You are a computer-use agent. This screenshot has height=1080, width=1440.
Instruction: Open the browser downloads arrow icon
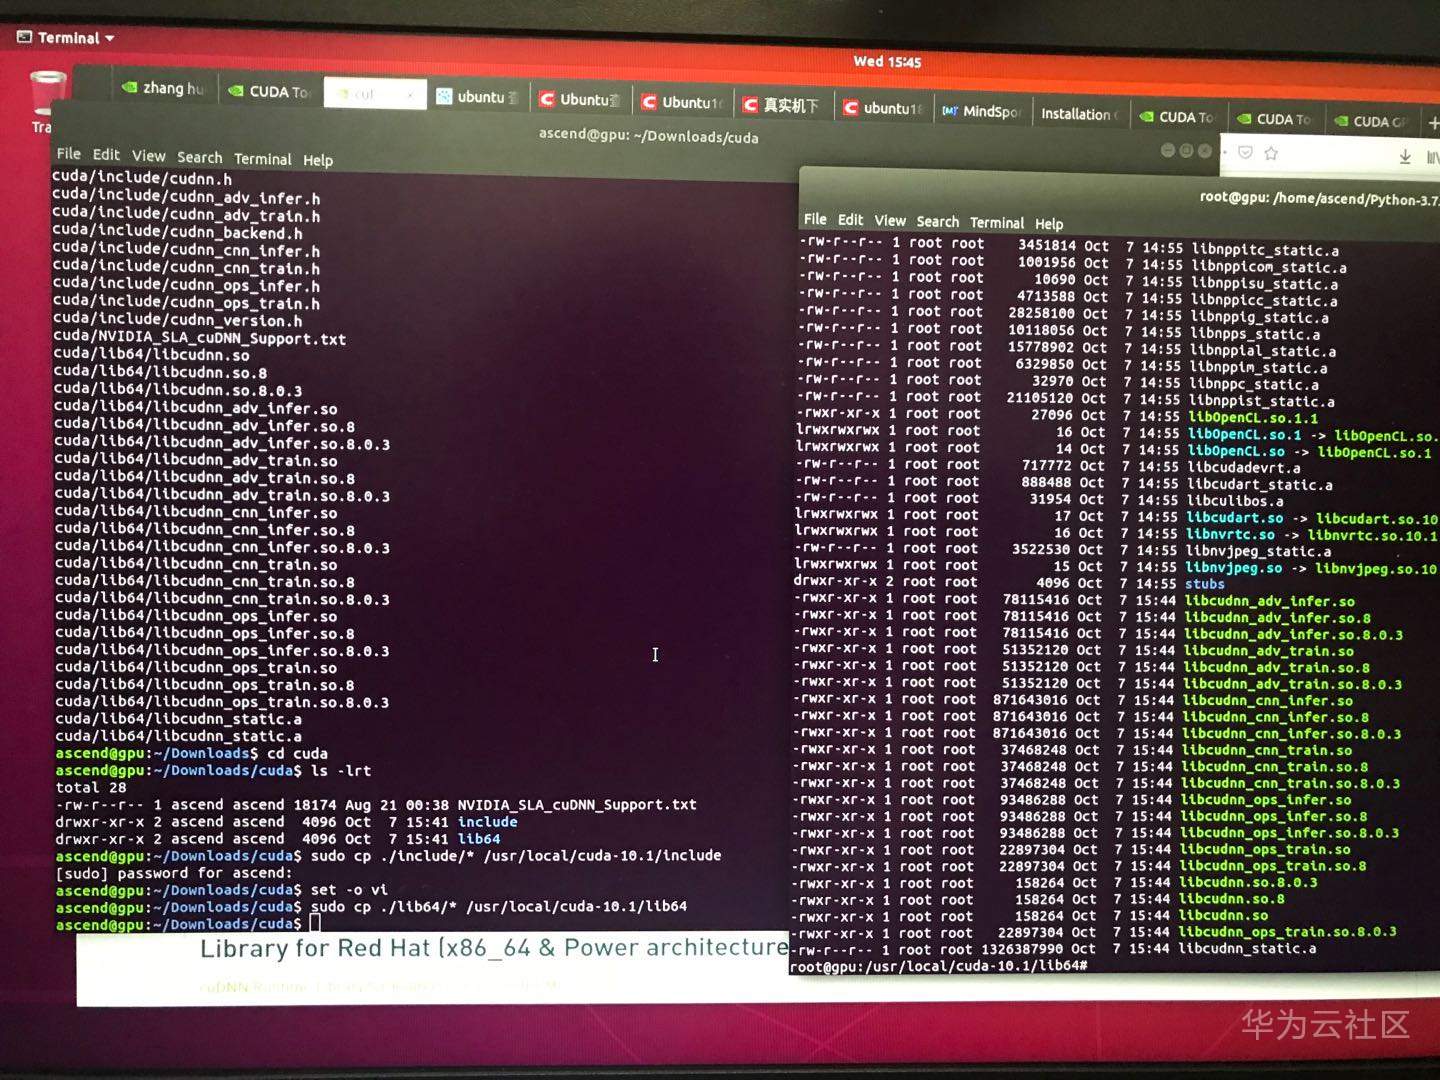pyautogui.click(x=1405, y=156)
